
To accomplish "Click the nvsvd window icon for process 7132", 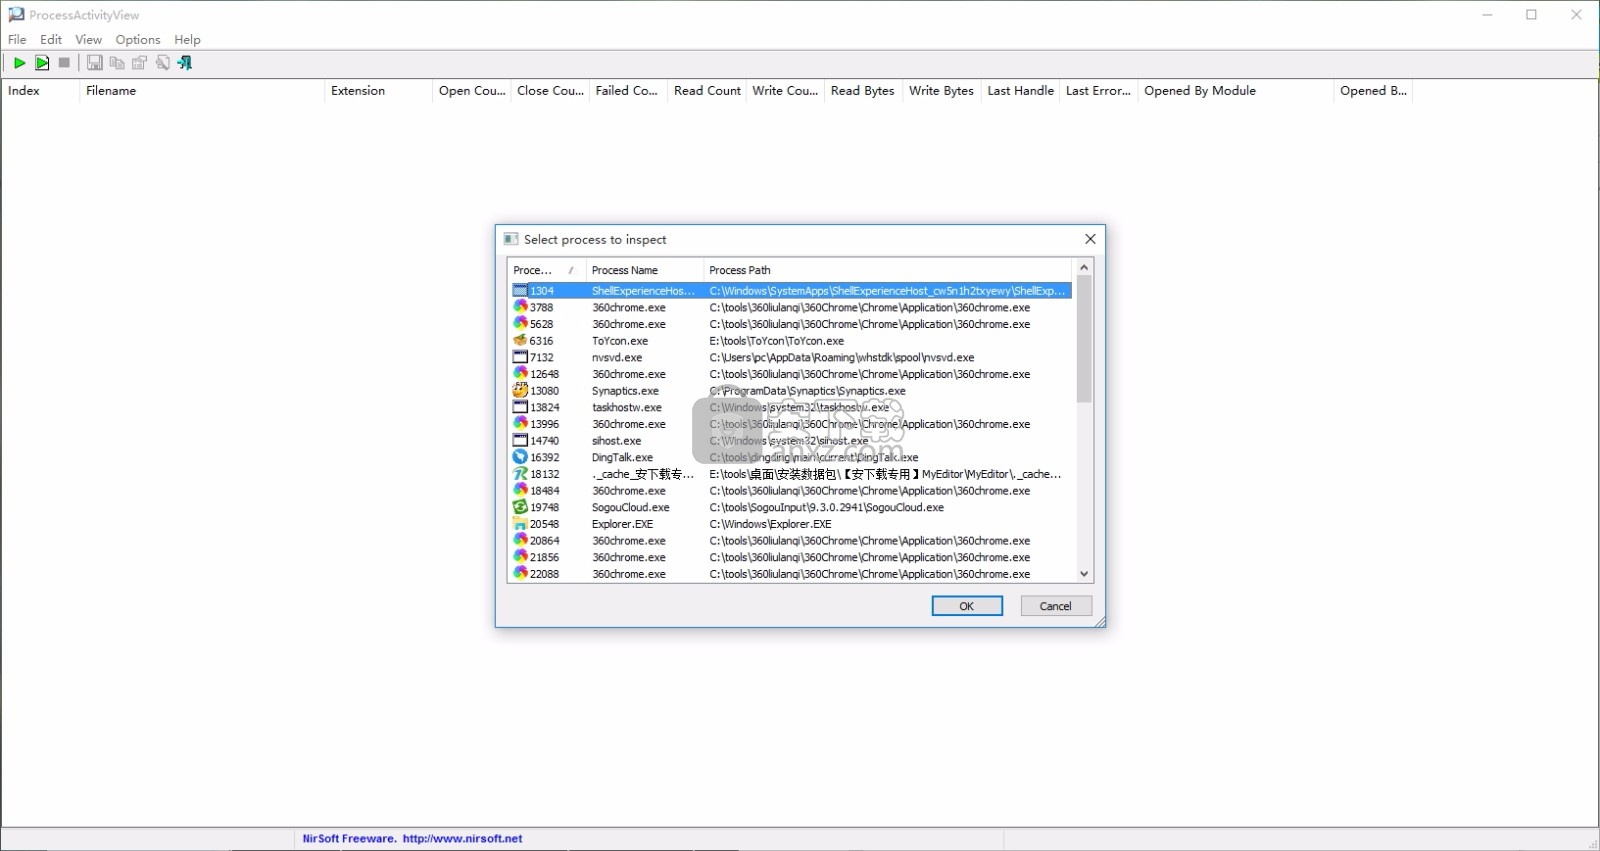I will click(x=520, y=357).
